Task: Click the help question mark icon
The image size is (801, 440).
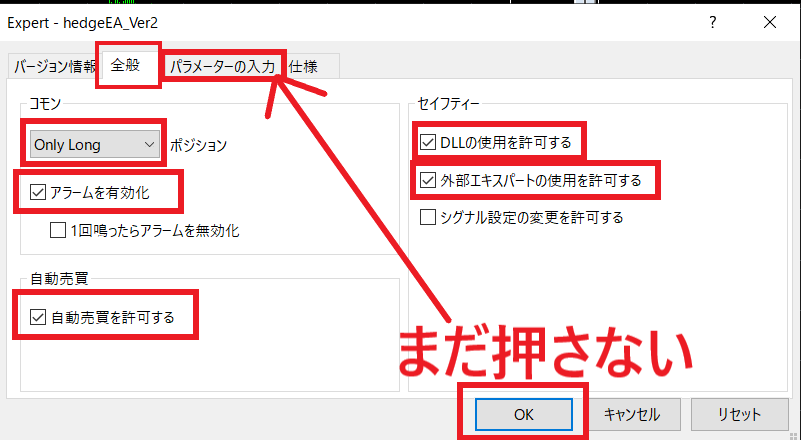Action: 713,22
